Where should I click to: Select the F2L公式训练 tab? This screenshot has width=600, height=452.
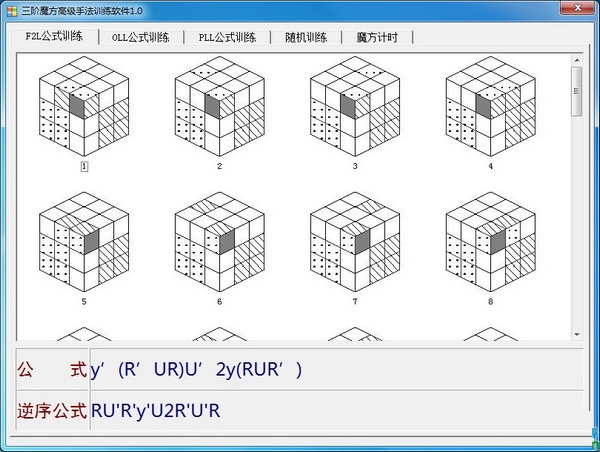pyautogui.click(x=54, y=36)
